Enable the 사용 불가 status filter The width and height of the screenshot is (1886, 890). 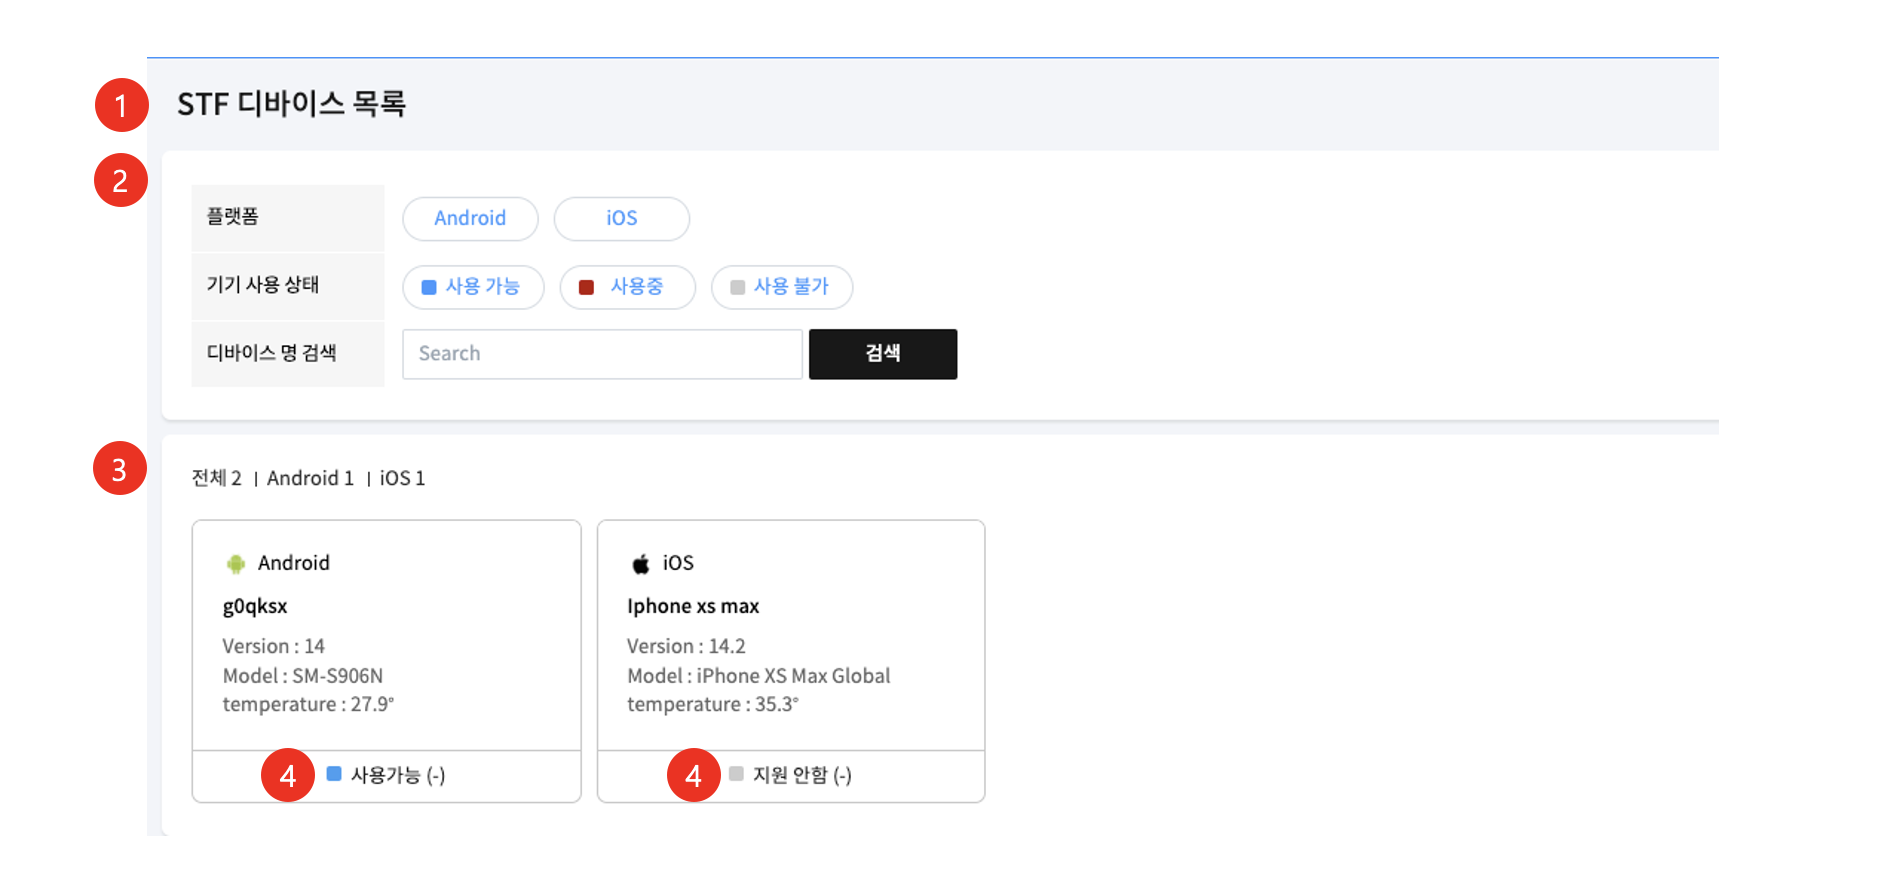coord(781,287)
